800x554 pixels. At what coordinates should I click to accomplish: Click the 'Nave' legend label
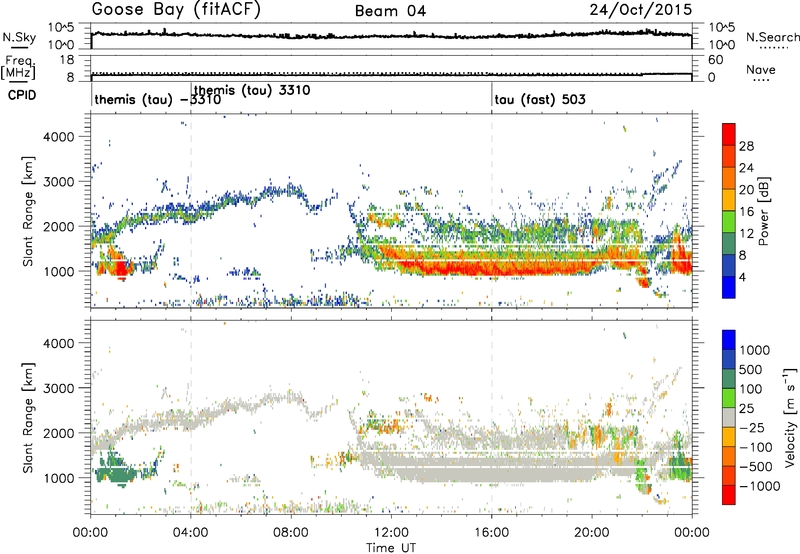point(761,69)
